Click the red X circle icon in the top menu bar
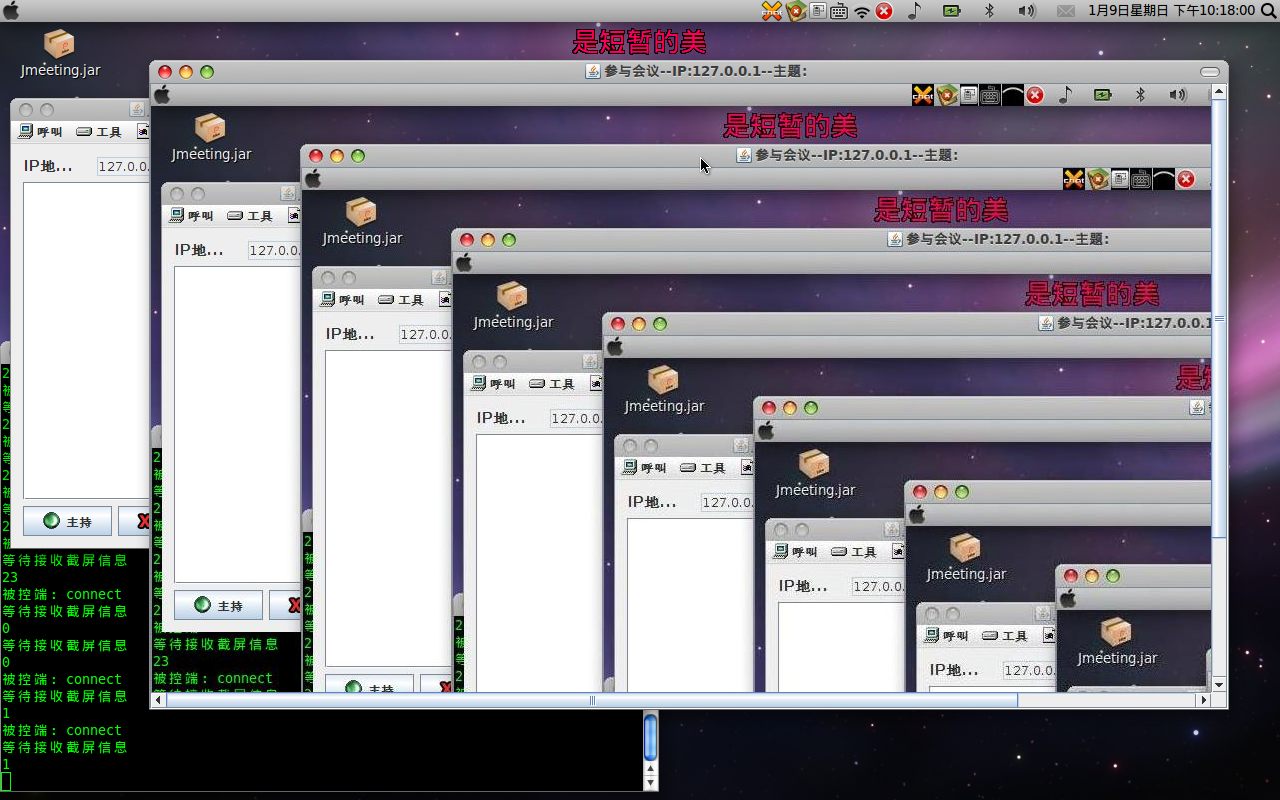The width and height of the screenshot is (1280, 800). click(884, 11)
